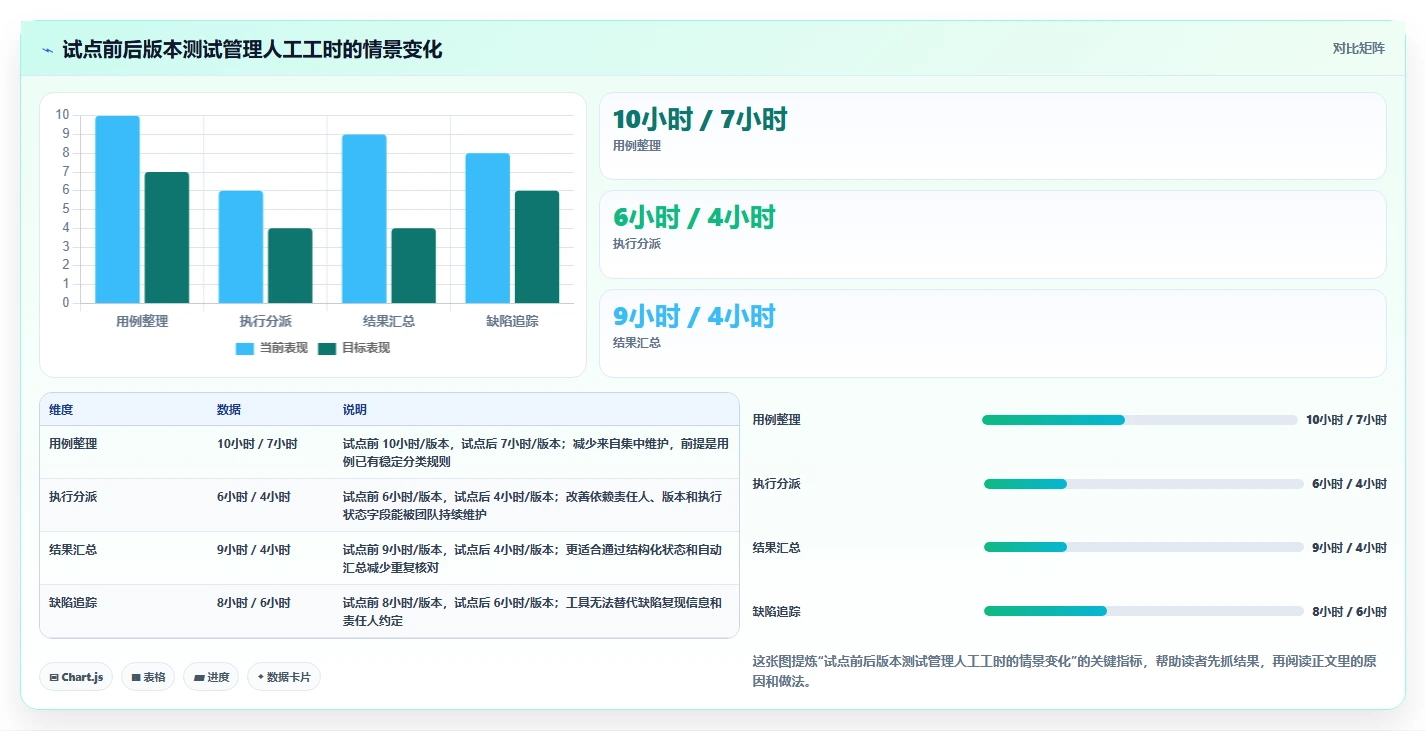Click the 用例整理 x-axis label in chart

(x=142, y=321)
